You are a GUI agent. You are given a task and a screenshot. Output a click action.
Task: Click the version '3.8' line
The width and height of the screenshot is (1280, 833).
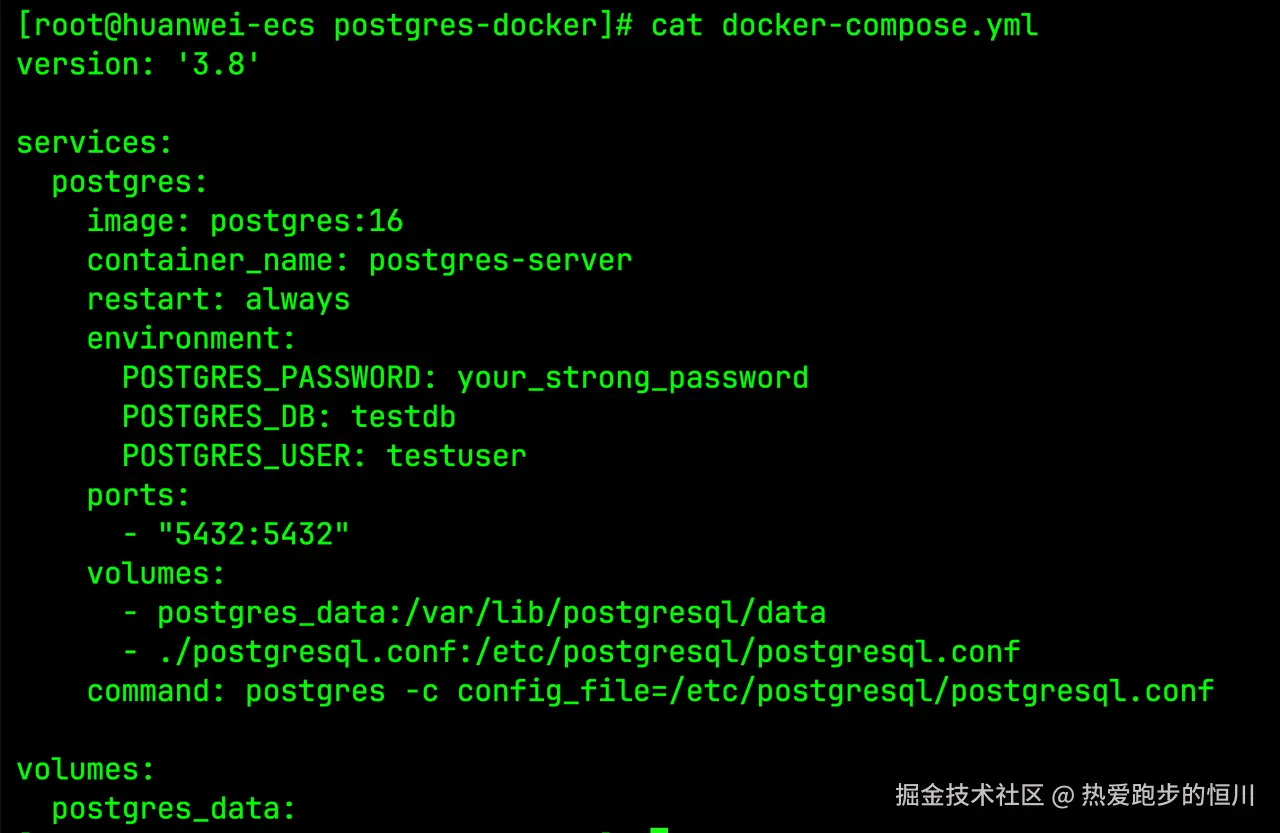click(x=138, y=65)
